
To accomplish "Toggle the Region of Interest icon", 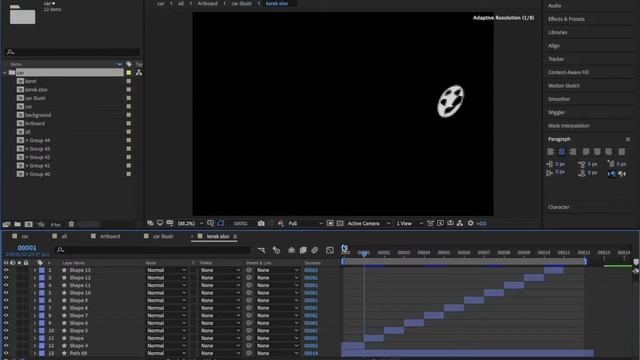I will tap(330, 223).
